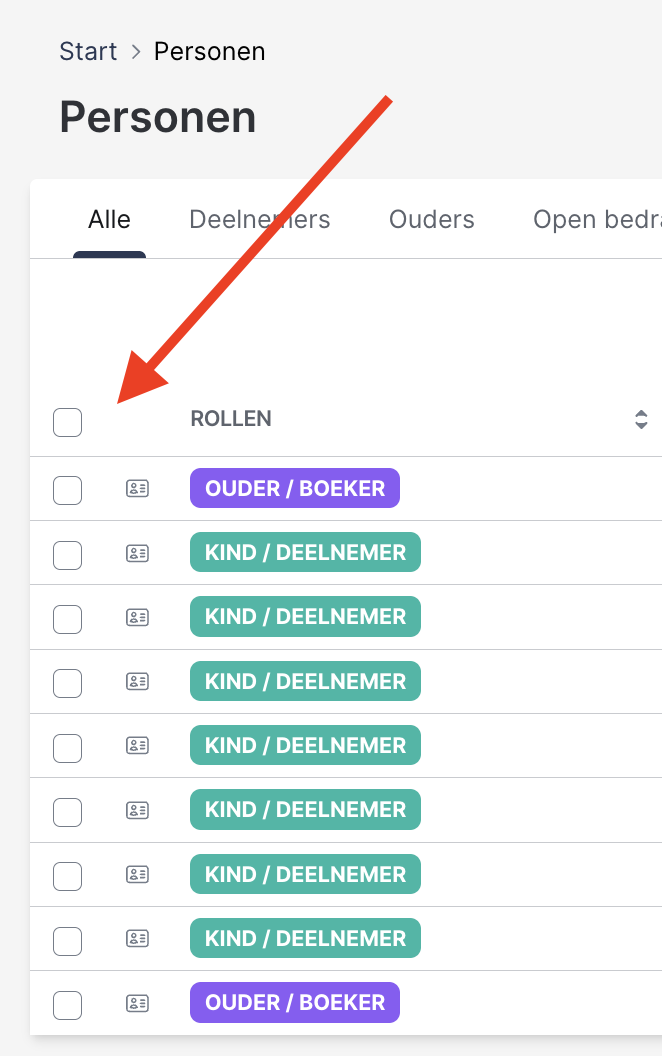Open ID card icon in third row
The width and height of the screenshot is (662, 1056).
click(x=137, y=617)
